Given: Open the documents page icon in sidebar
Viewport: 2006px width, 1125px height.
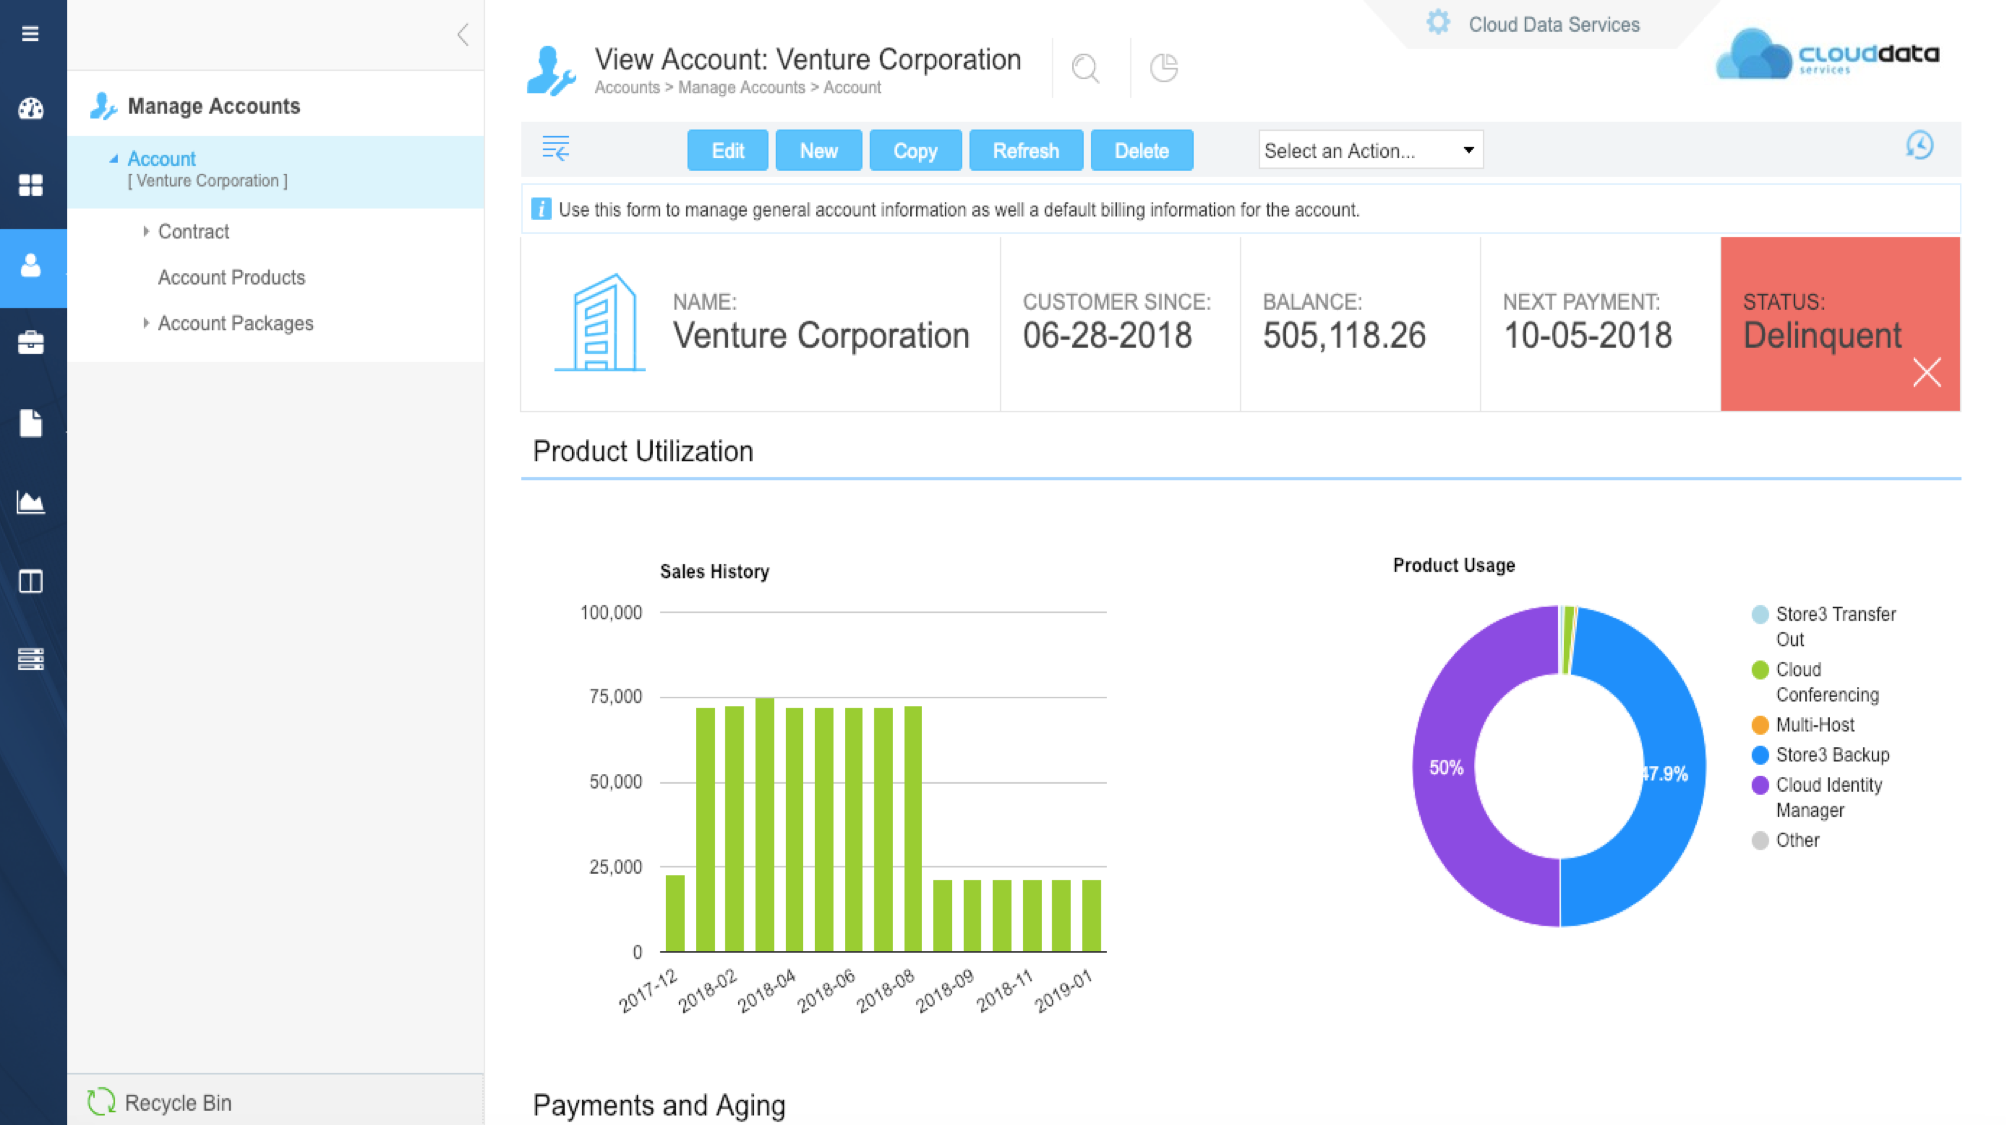Looking at the screenshot, I should (32, 423).
